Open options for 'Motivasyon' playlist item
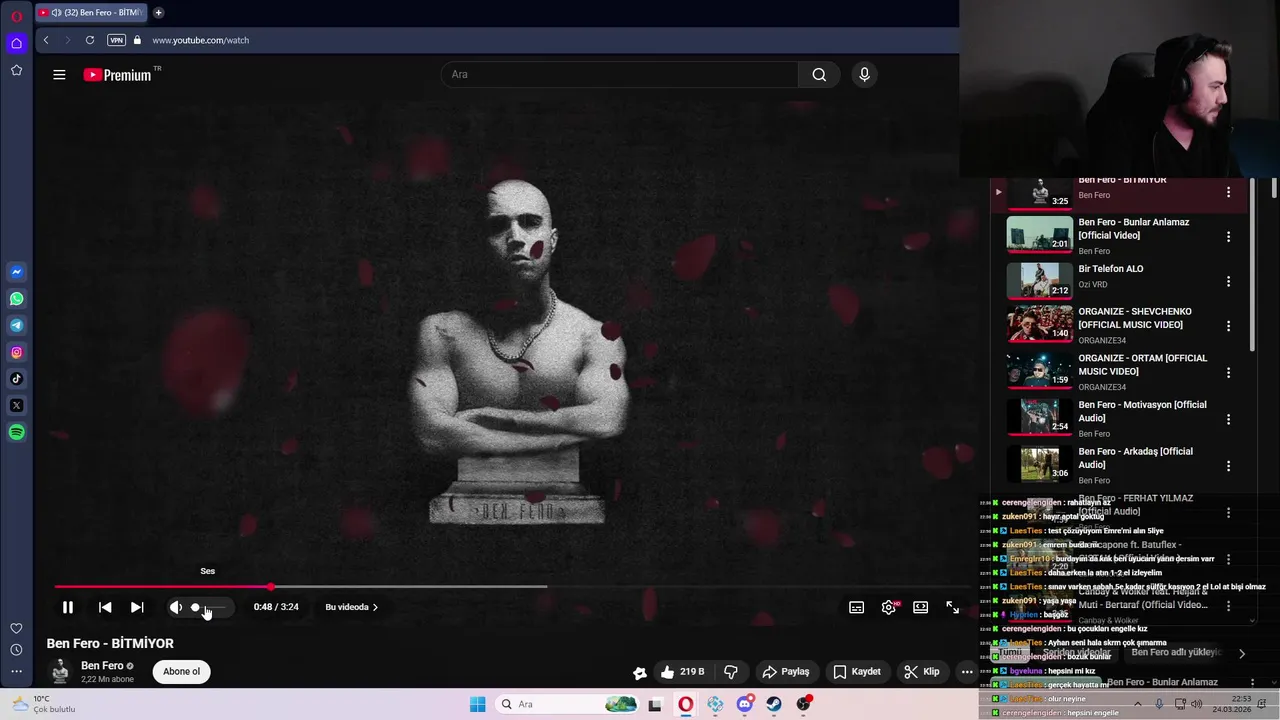 pos(1228,419)
